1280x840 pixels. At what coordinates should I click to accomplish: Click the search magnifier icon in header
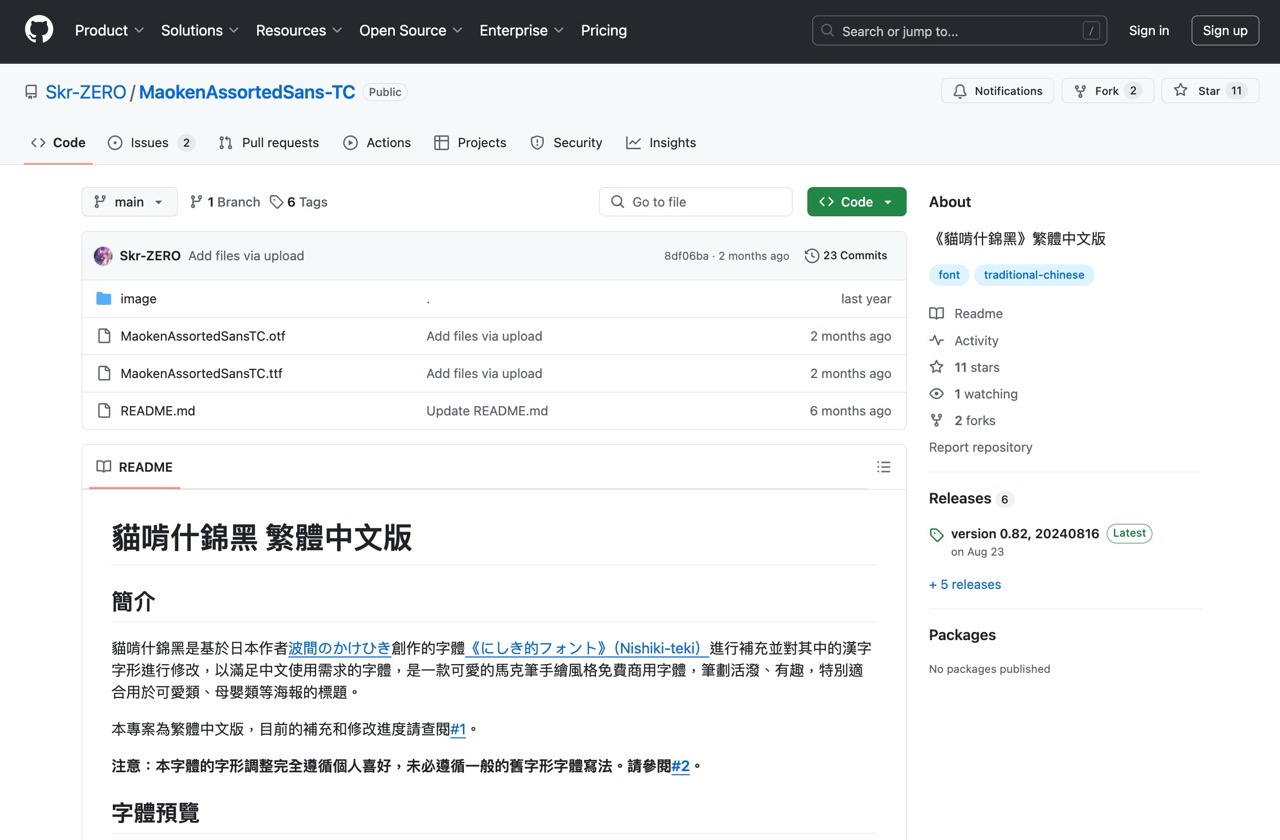[828, 31]
